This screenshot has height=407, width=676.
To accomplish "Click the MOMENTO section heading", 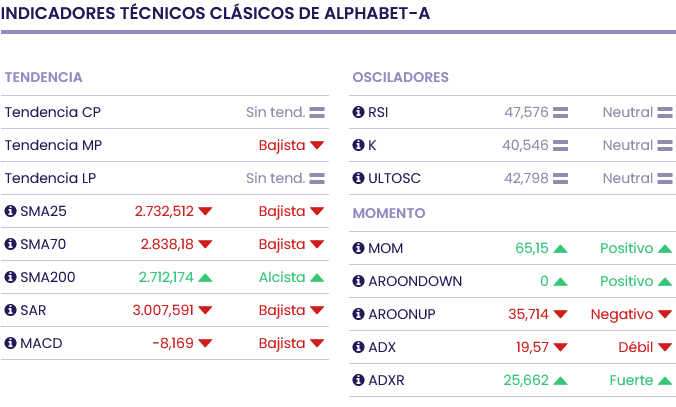I will pyautogui.click(x=389, y=213).
